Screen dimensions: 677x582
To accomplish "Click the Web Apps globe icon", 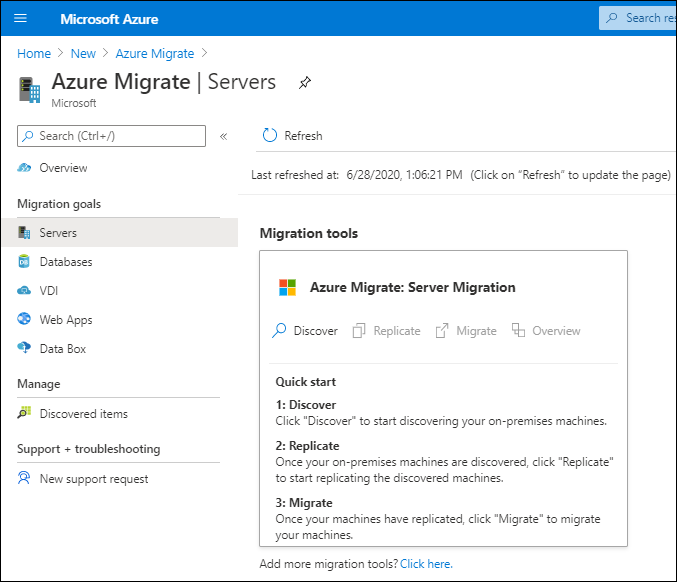I will (24, 319).
